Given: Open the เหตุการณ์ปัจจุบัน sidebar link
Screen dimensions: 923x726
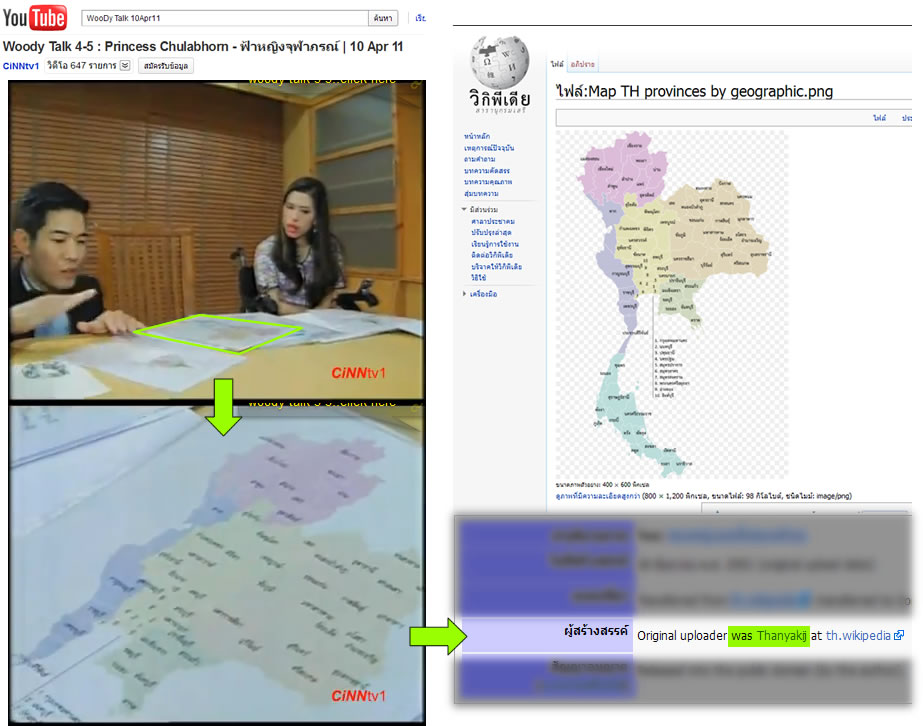Looking at the screenshot, I should (489, 148).
